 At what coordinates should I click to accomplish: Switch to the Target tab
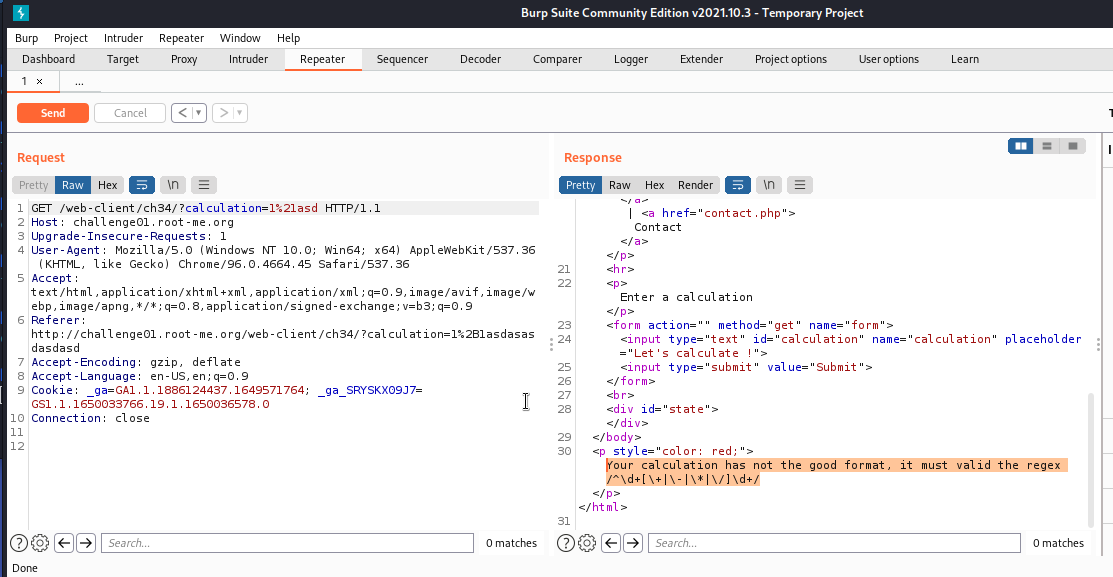(x=123, y=60)
